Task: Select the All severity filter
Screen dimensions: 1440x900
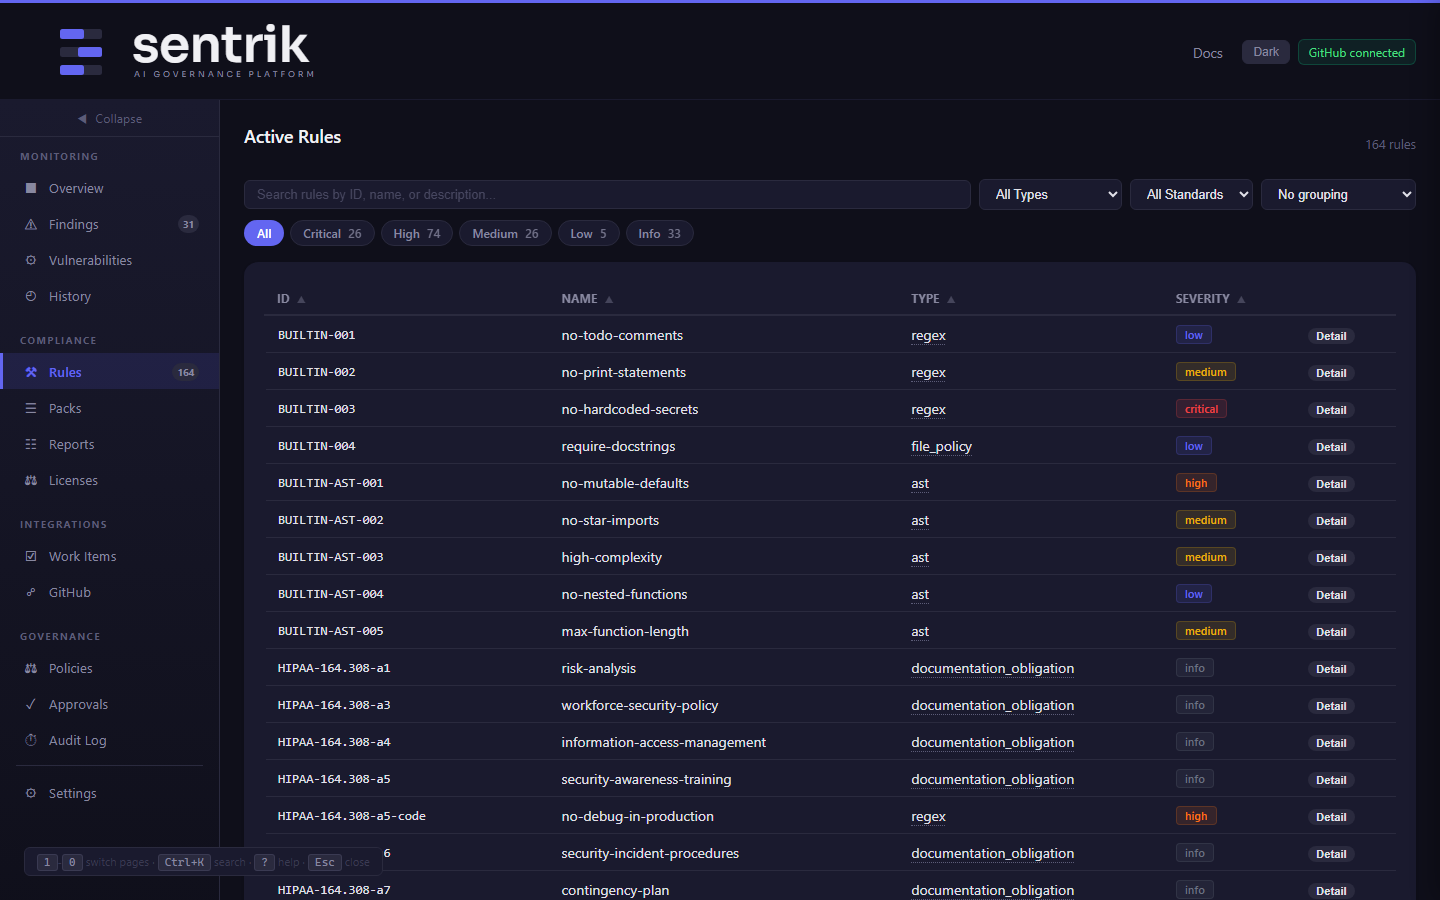Action: click(x=264, y=233)
